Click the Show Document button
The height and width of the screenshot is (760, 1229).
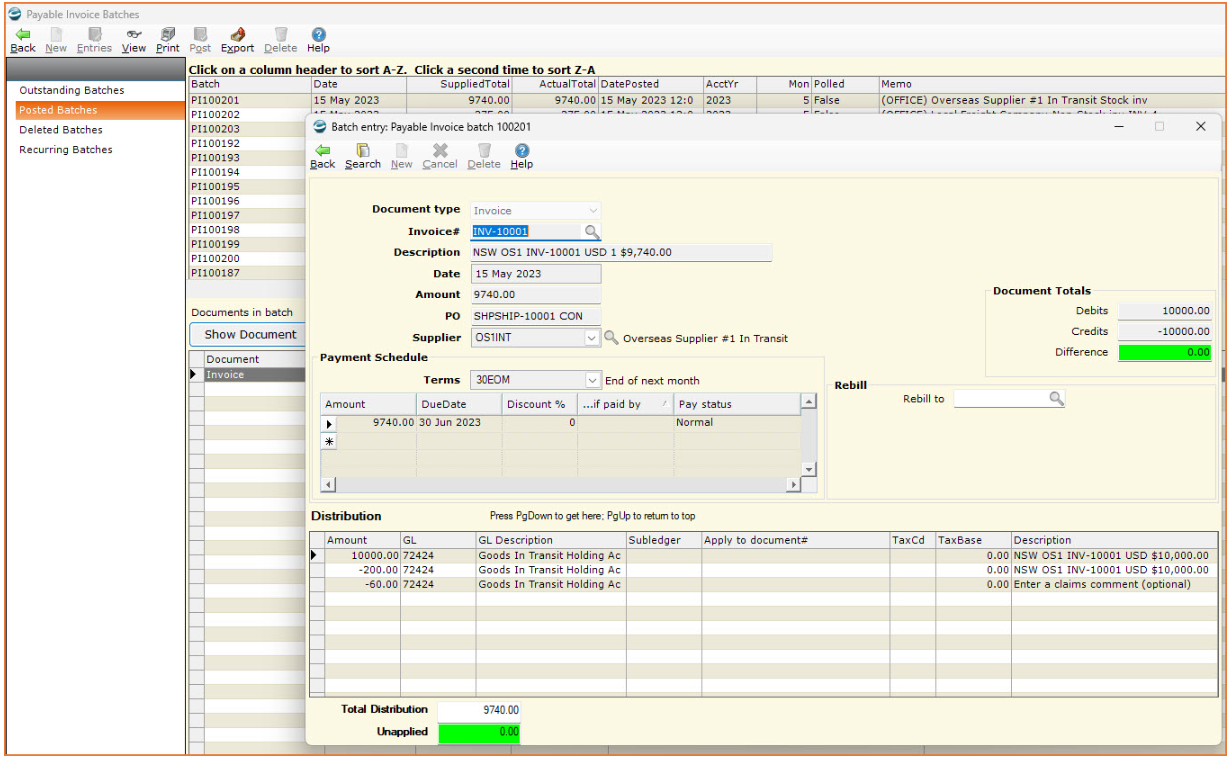[250, 335]
